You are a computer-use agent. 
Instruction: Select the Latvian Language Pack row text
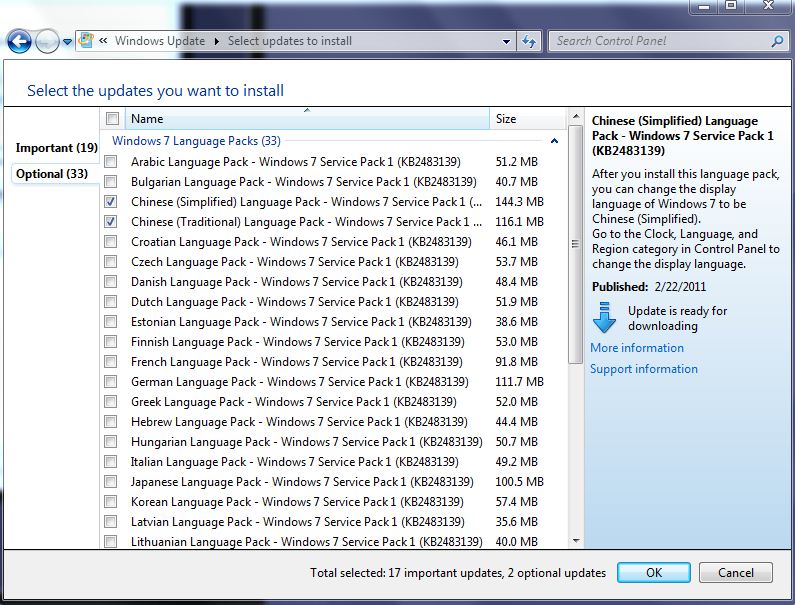click(x=298, y=522)
